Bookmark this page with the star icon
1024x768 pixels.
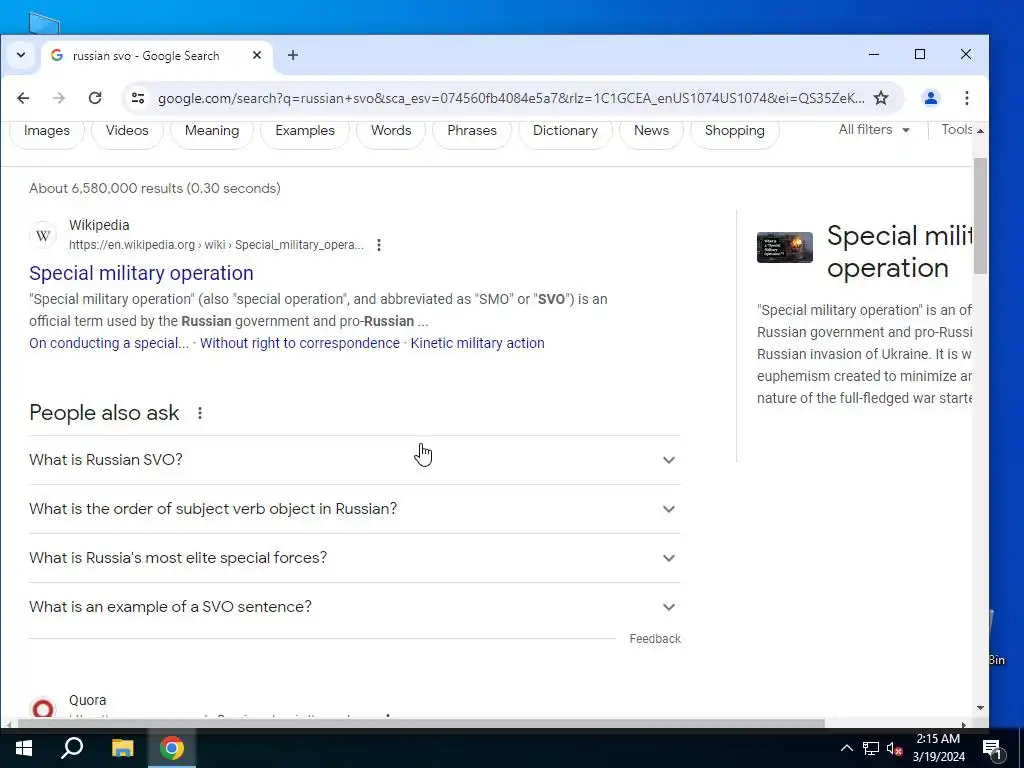(881, 98)
